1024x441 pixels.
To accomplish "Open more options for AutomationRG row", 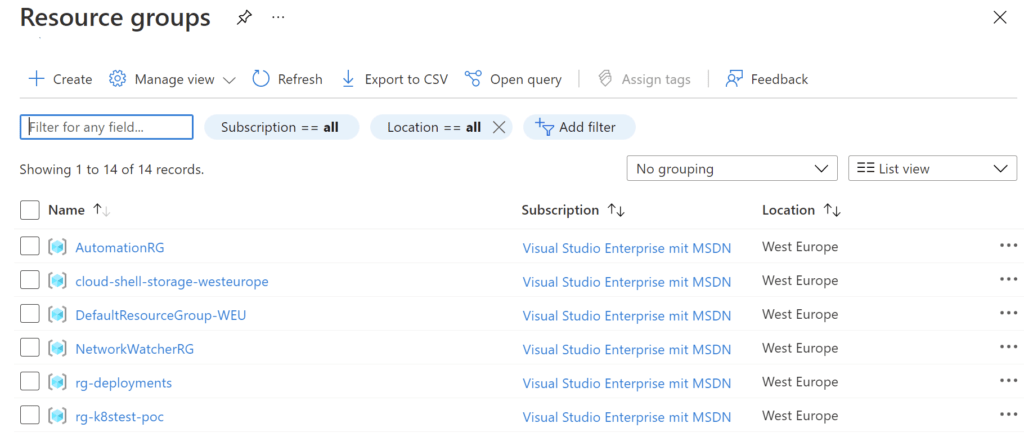I will tap(1007, 246).
